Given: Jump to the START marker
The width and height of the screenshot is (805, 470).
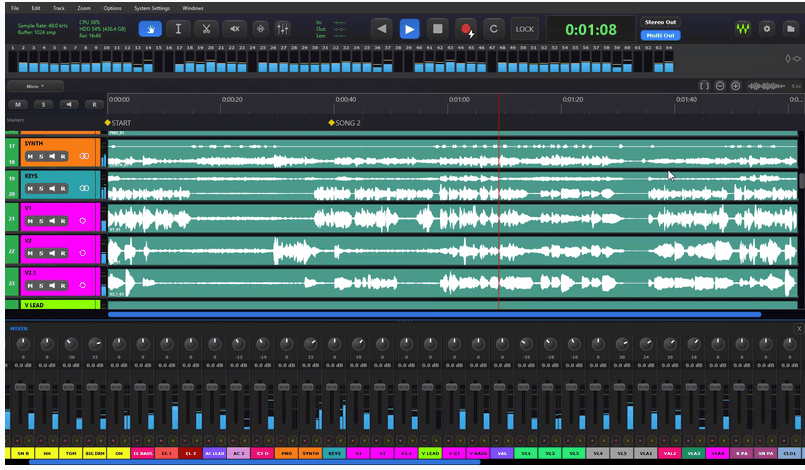Looking at the screenshot, I should click(118, 123).
